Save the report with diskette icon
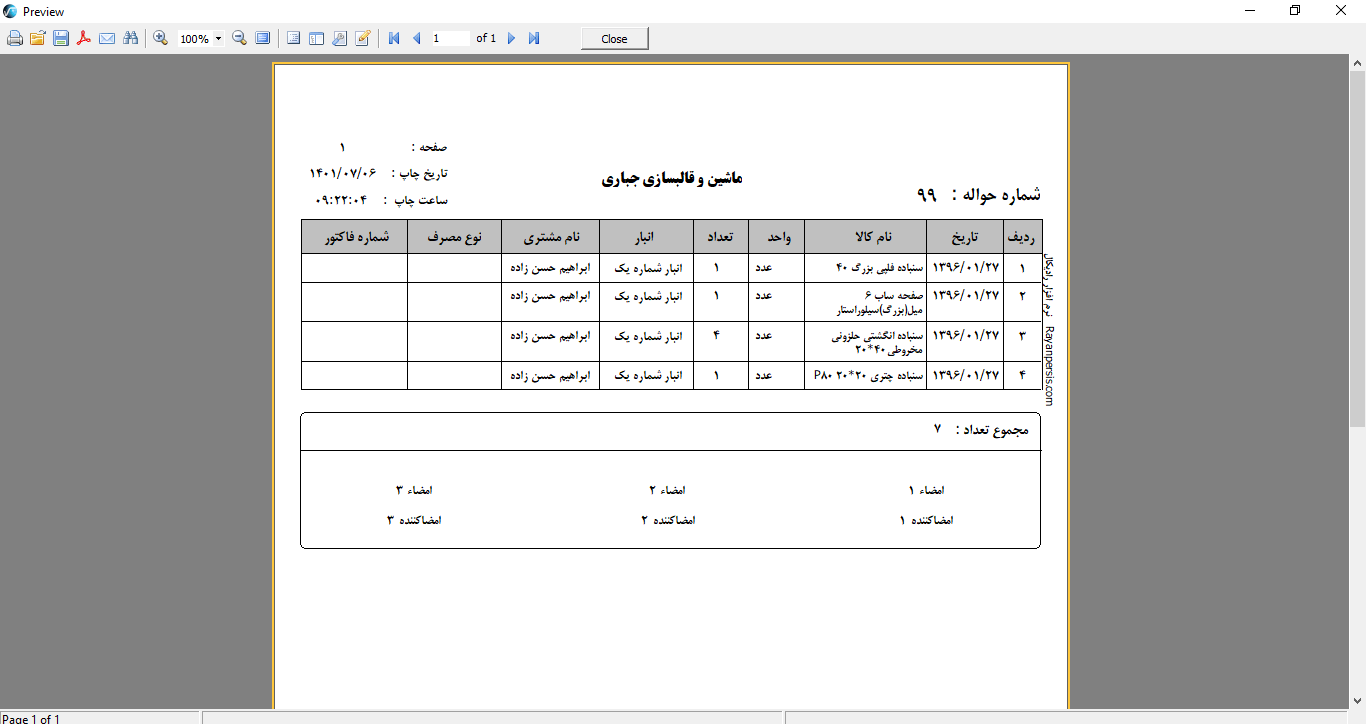The height and width of the screenshot is (724, 1366). pyautogui.click(x=61, y=38)
